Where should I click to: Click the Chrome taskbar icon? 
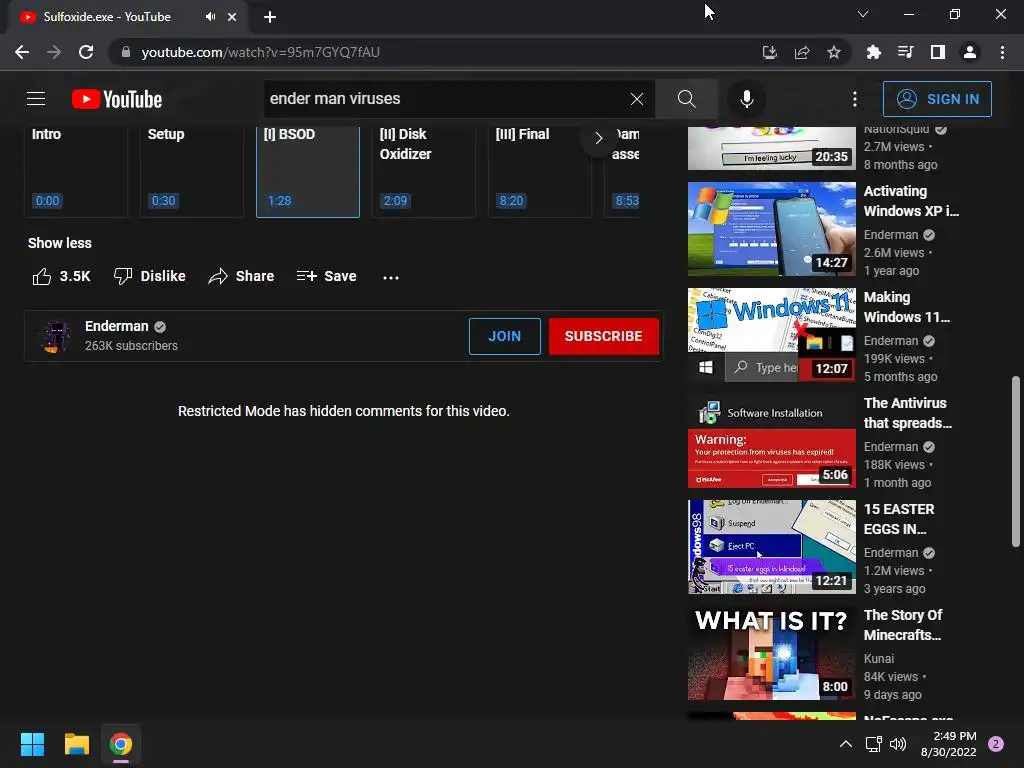point(121,744)
